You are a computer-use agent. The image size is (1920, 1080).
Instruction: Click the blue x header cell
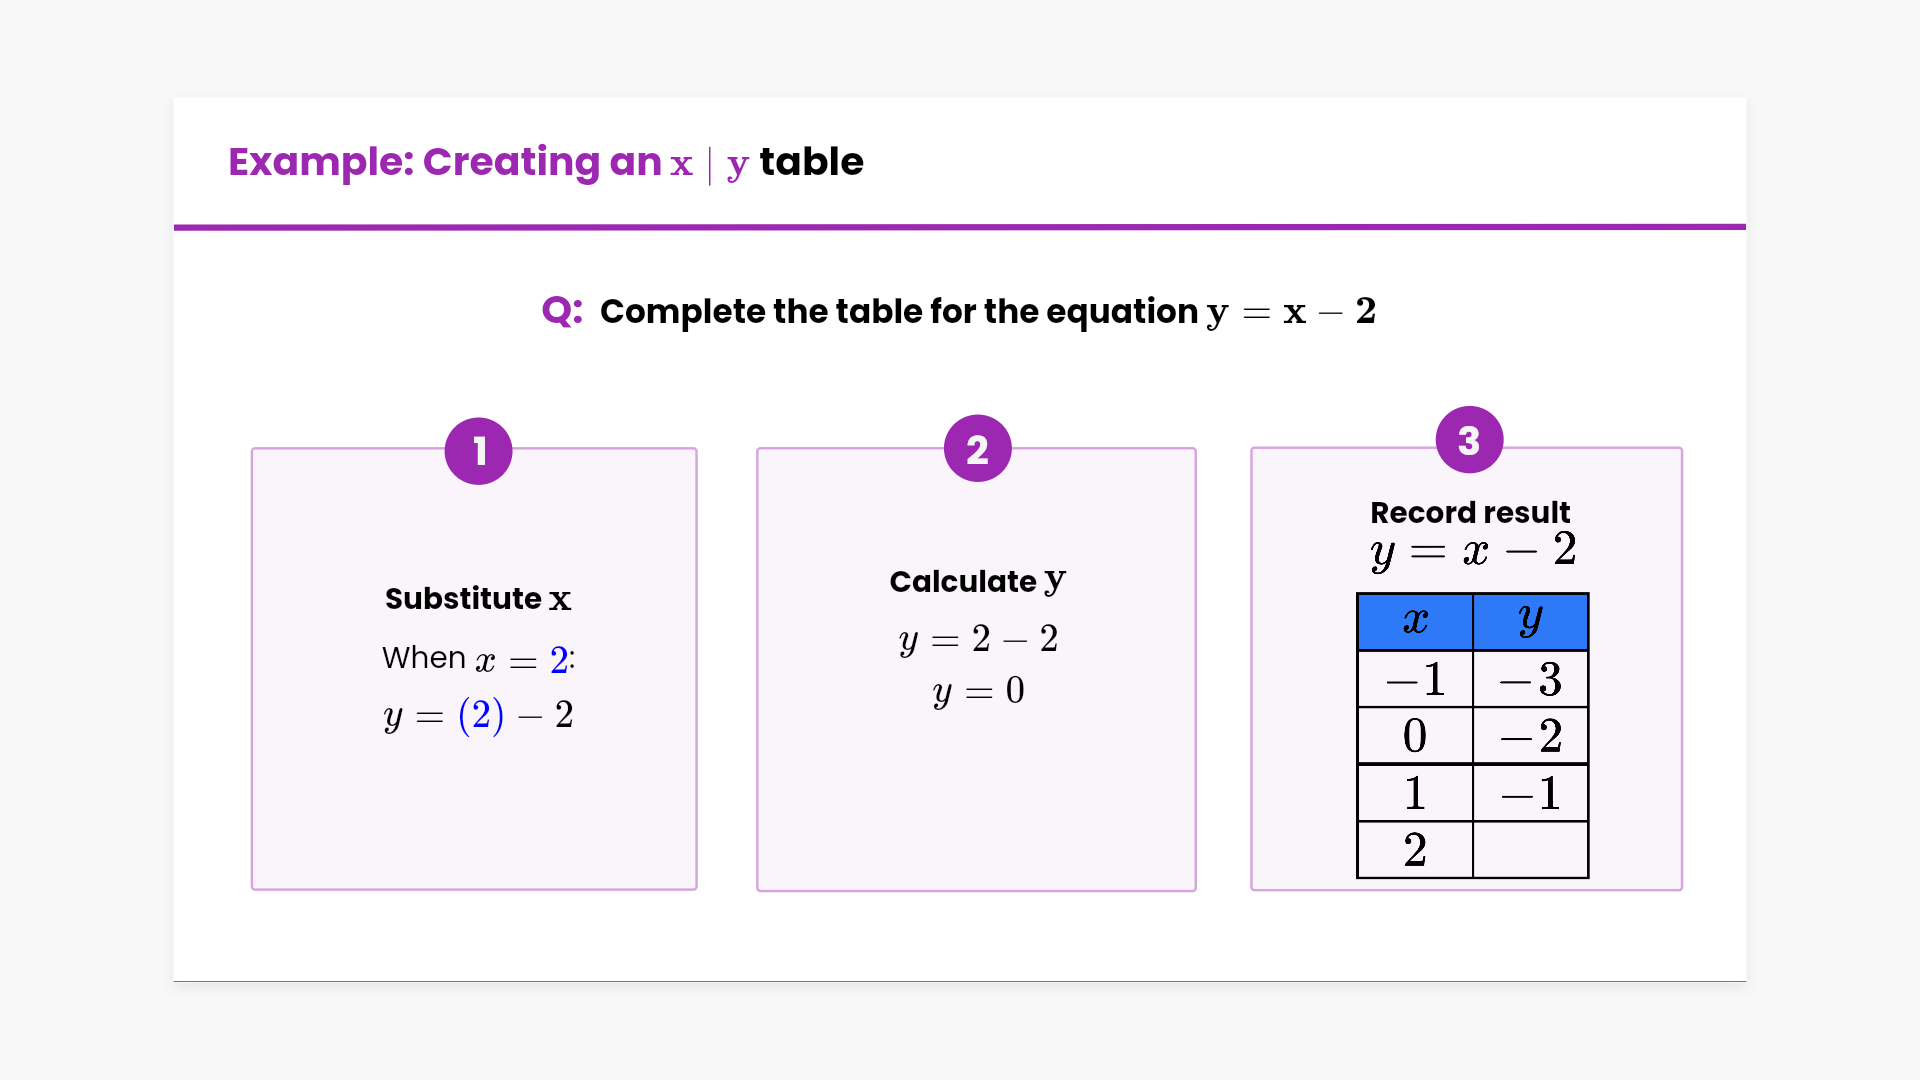click(1415, 622)
